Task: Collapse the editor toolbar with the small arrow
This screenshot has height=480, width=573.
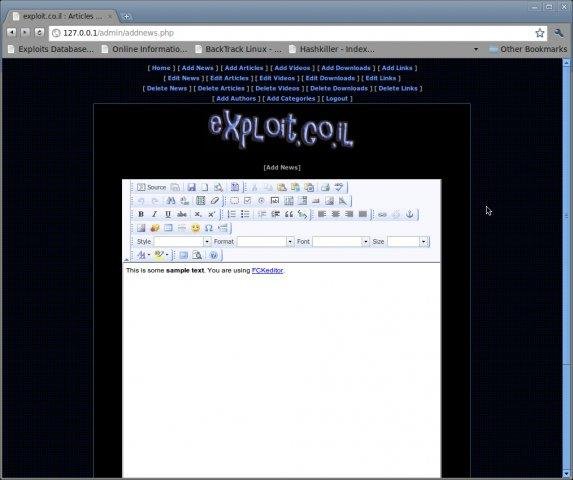Action: 126,259
